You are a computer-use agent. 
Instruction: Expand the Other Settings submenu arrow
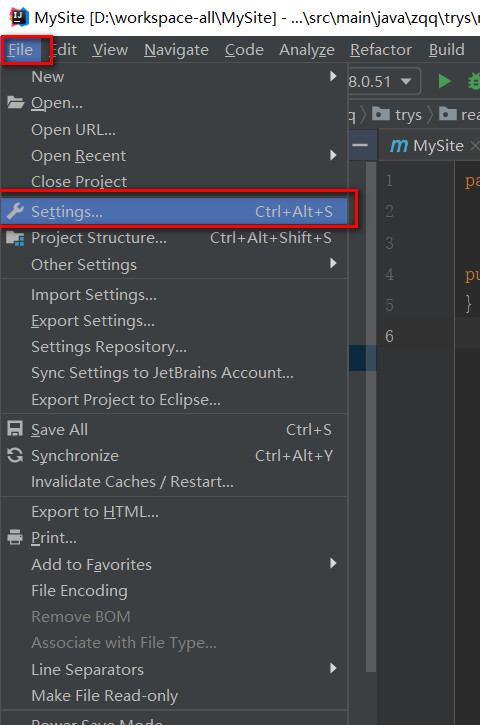pos(333,264)
